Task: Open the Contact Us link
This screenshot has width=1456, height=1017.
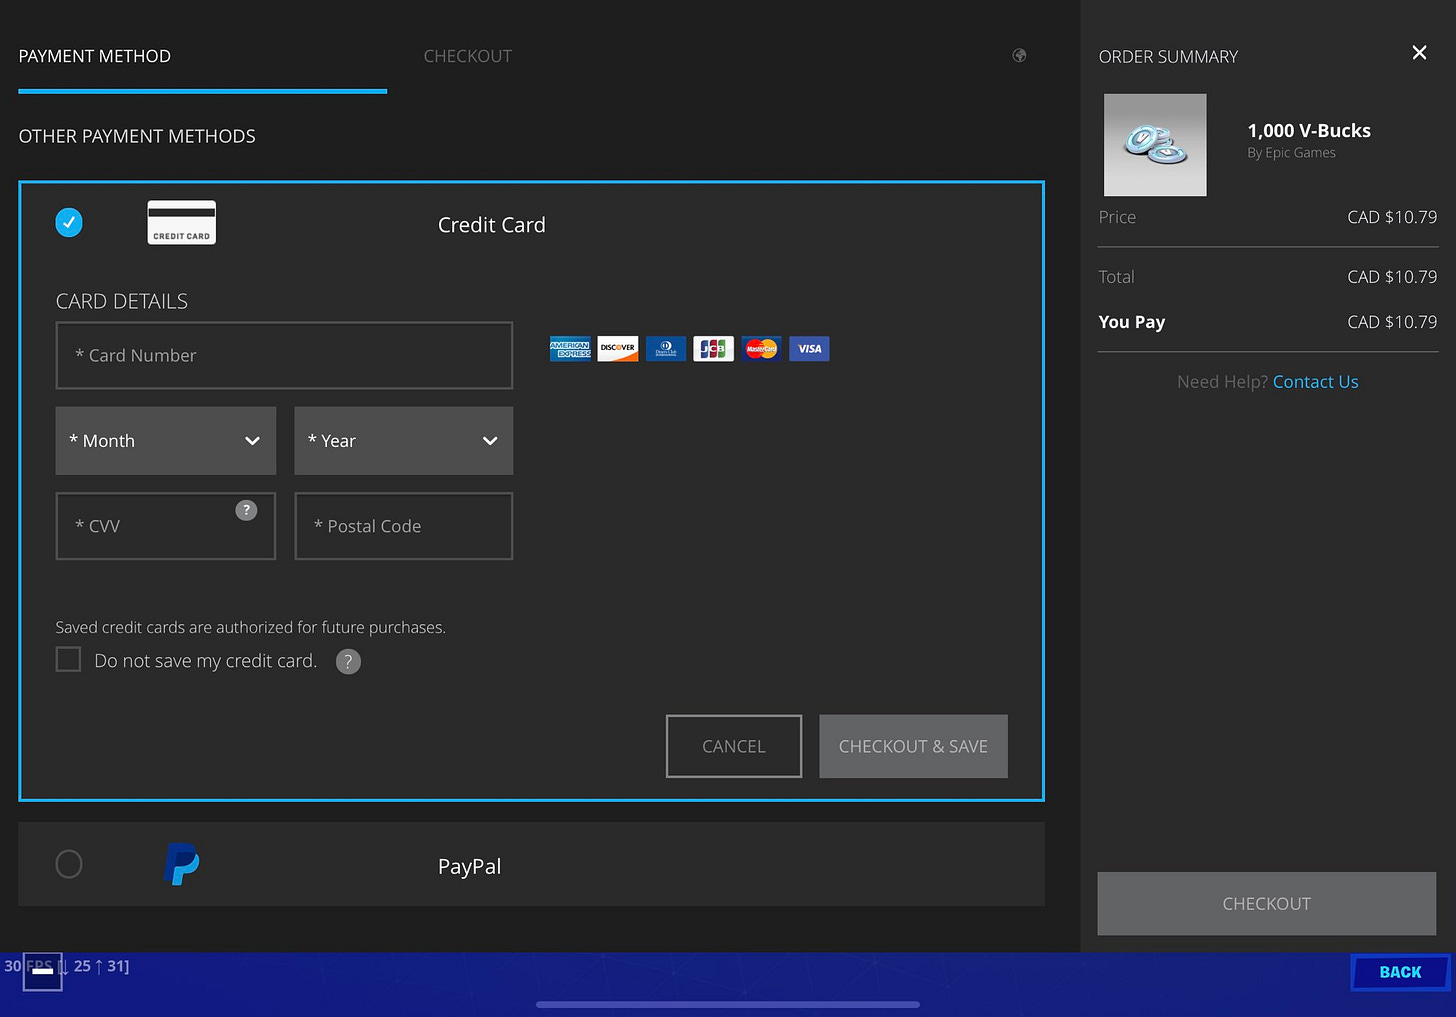Action: point(1315,382)
